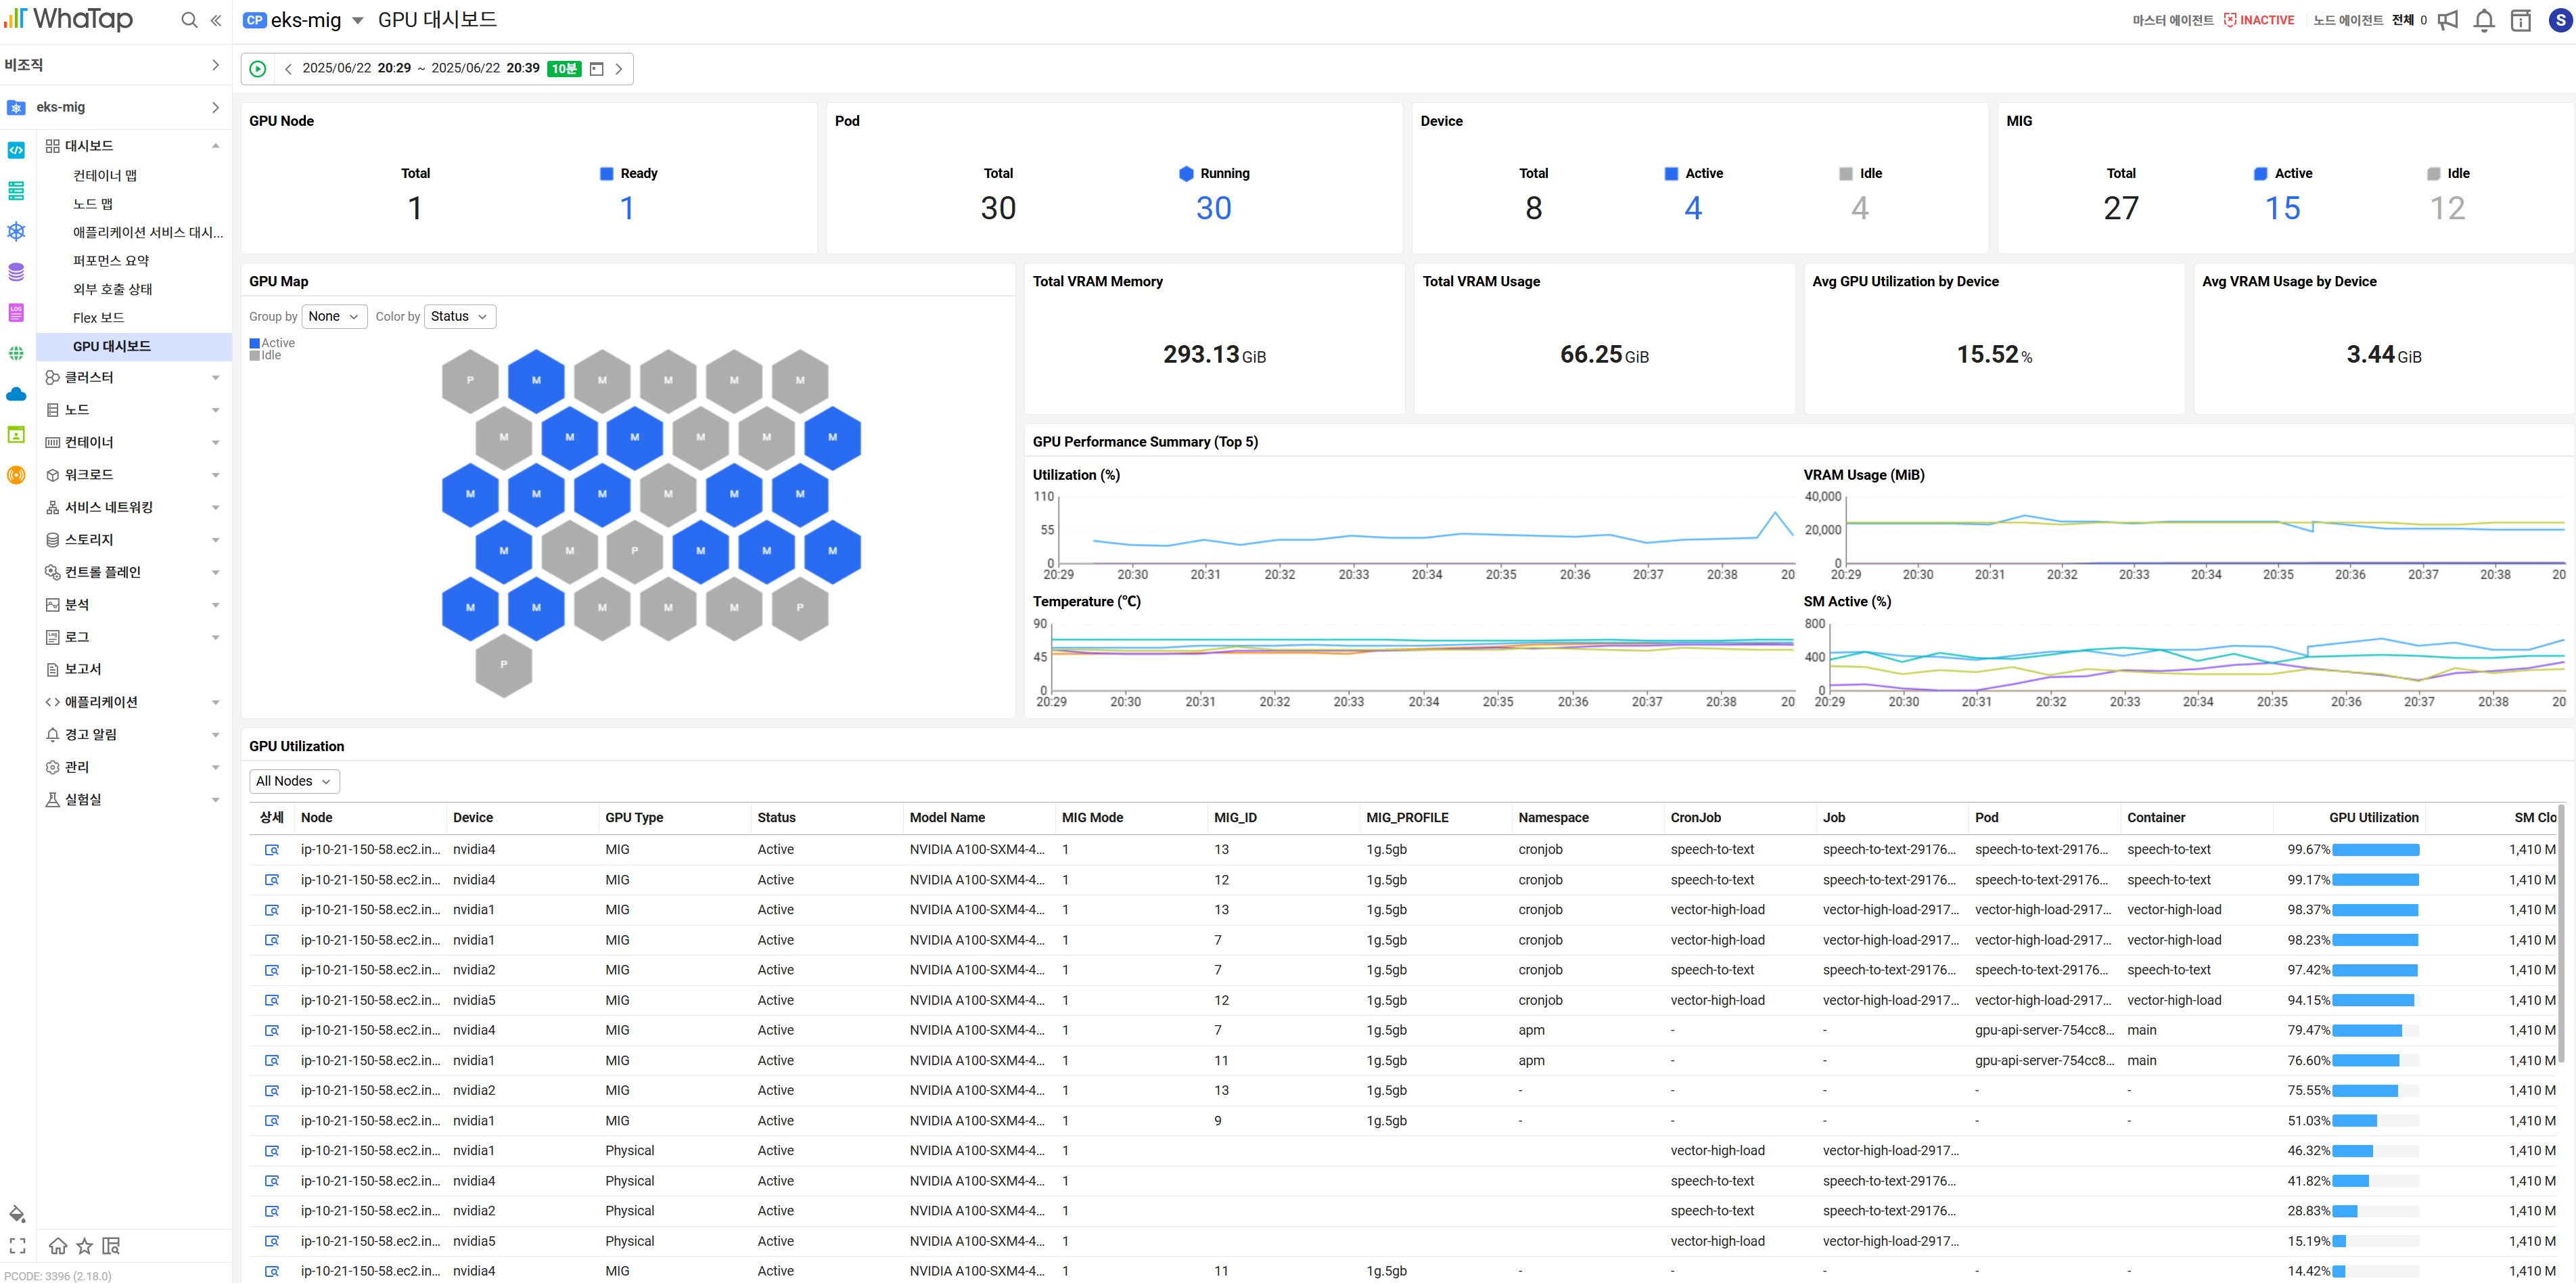The image size is (2576, 1283).
Task: Open the Color by Status dropdown
Action: pyautogui.click(x=460, y=317)
